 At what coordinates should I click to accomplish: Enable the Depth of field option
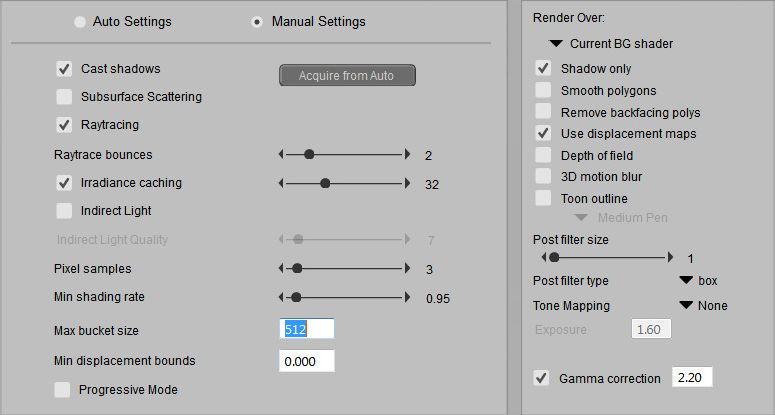pyautogui.click(x=543, y=155)
